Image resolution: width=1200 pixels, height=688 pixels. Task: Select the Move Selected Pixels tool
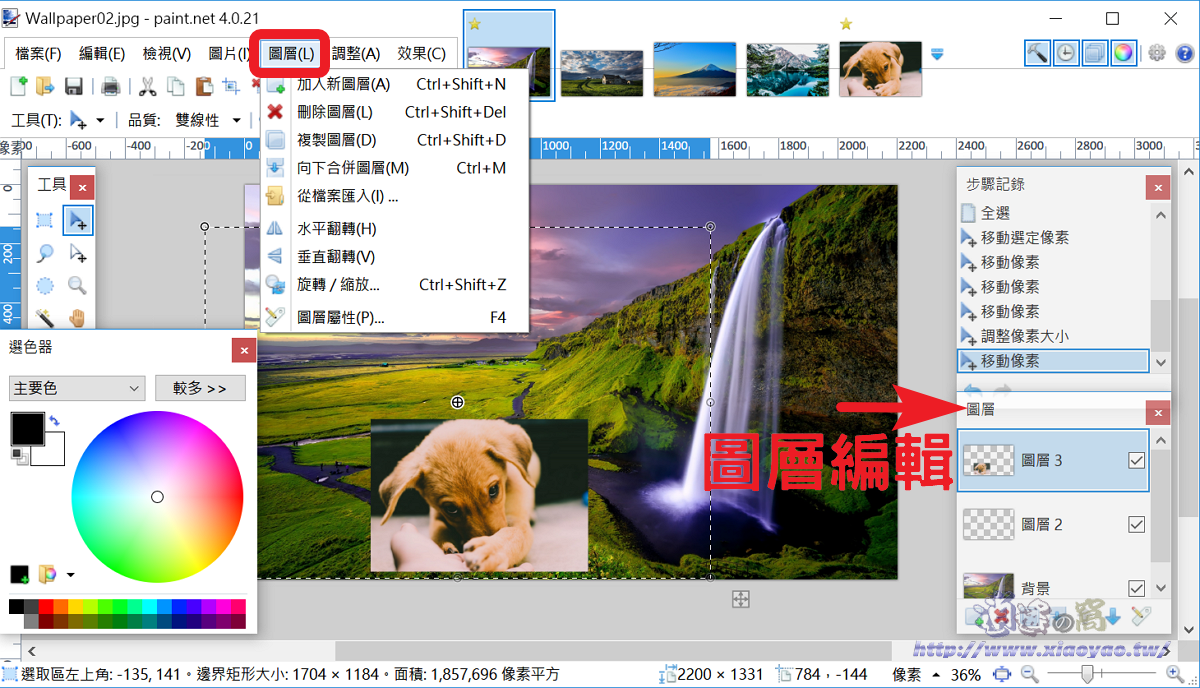pyautogui.click(x=77, y=221)
